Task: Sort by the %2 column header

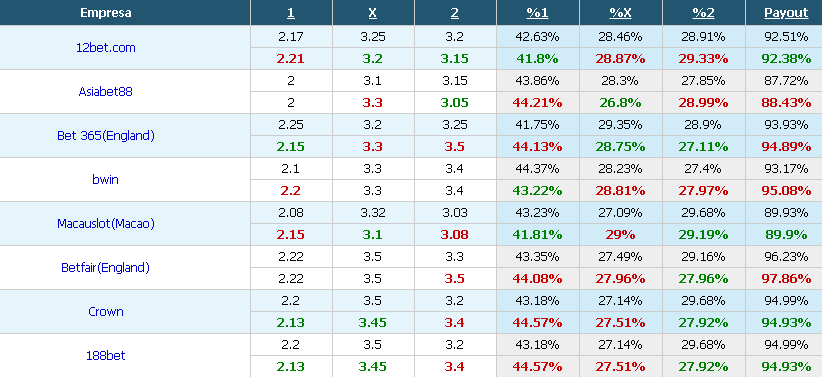Action: point(703,13)
